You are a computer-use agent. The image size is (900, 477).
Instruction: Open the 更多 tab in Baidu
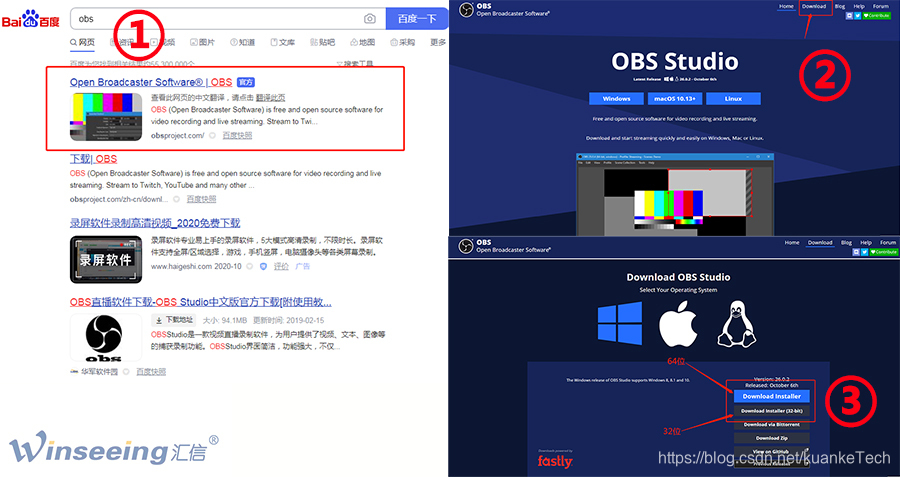tap(438, 42)
